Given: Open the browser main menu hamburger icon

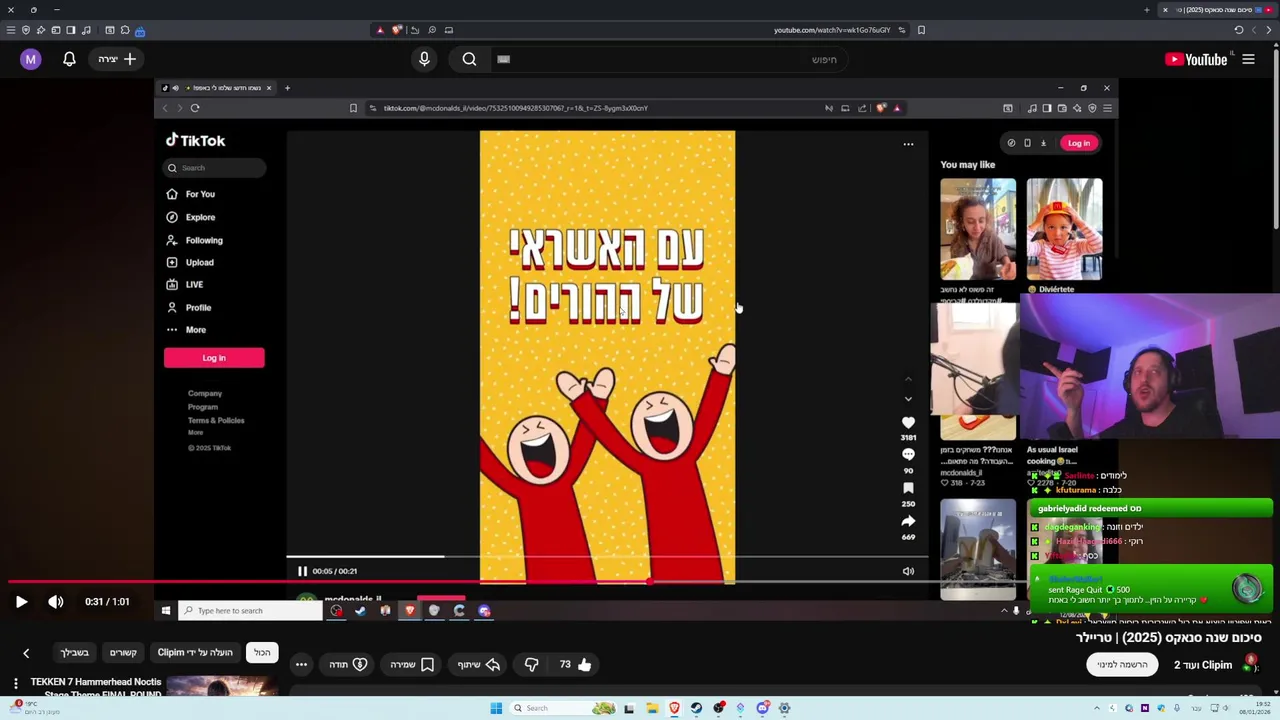Looking at the screenshot, I should pyautogui.click(x=11, y=30).
